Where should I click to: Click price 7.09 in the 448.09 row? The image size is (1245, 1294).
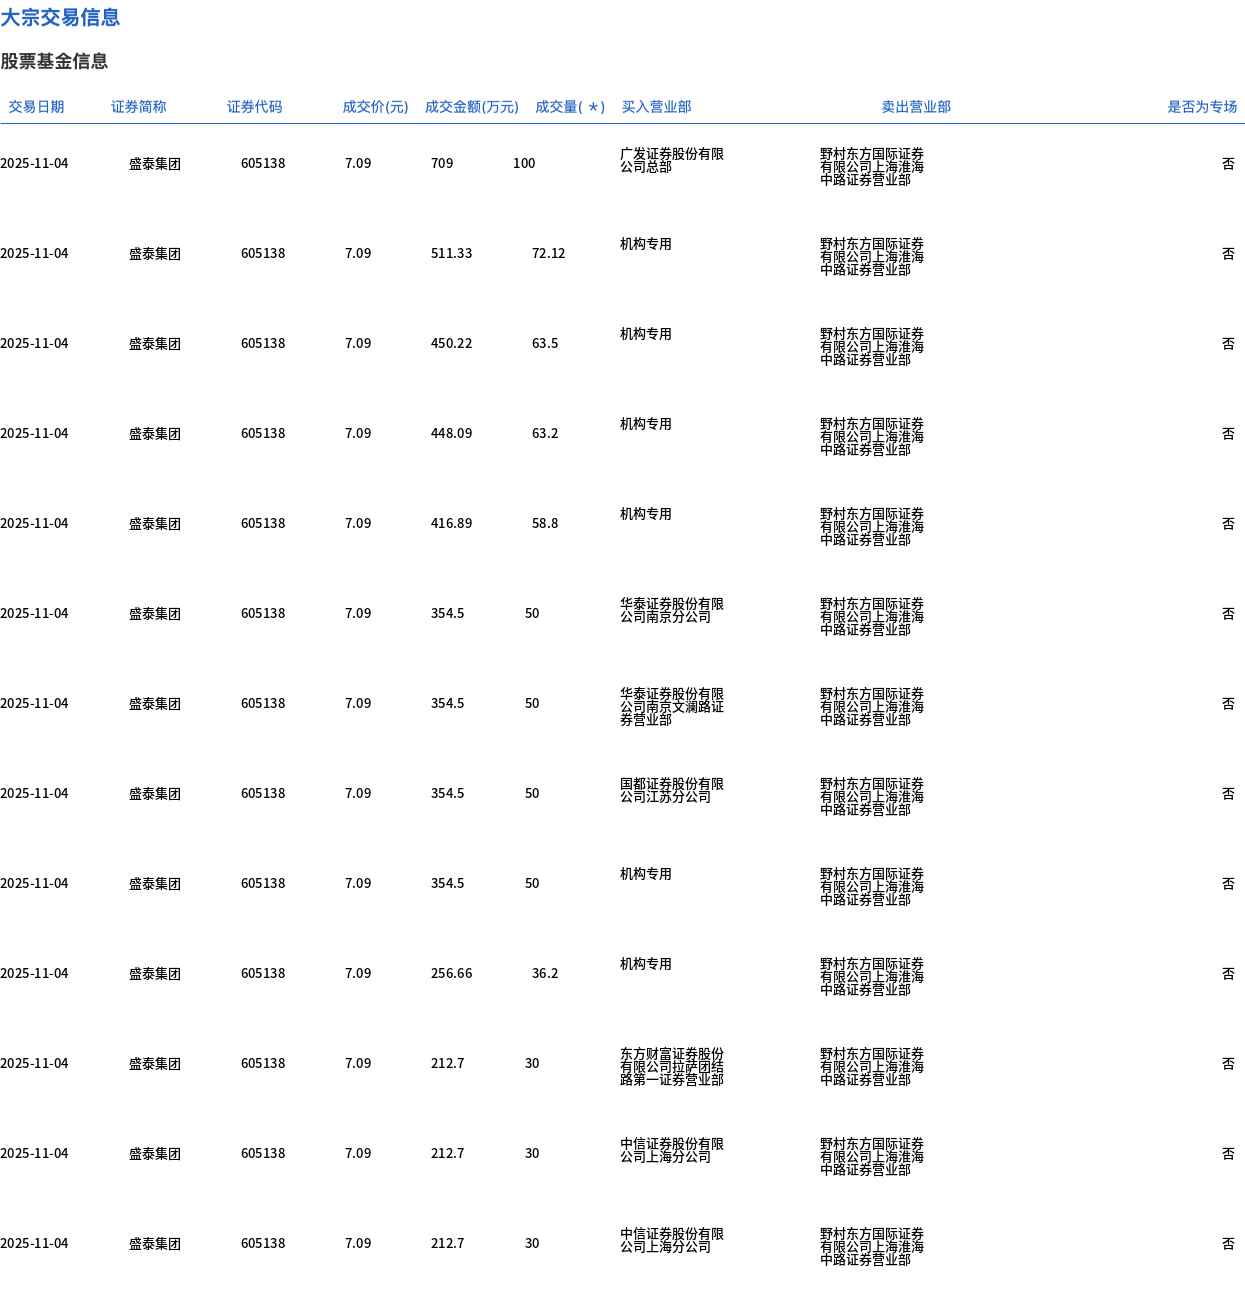[358, 434]
